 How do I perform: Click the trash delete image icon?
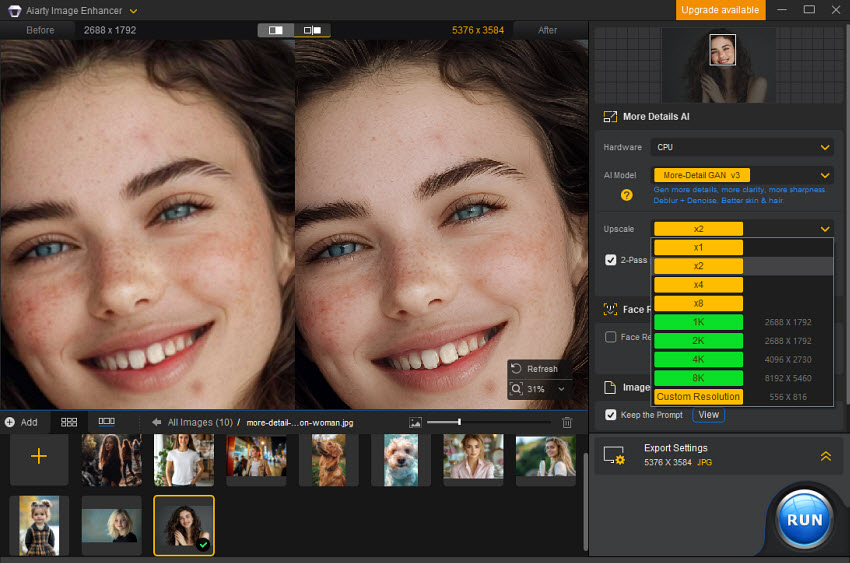pyautogui.click(x=566, y=423)
